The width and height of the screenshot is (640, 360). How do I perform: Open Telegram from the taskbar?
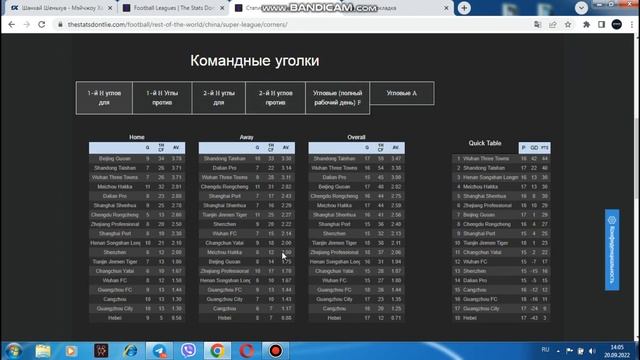(x=160, y=351)
